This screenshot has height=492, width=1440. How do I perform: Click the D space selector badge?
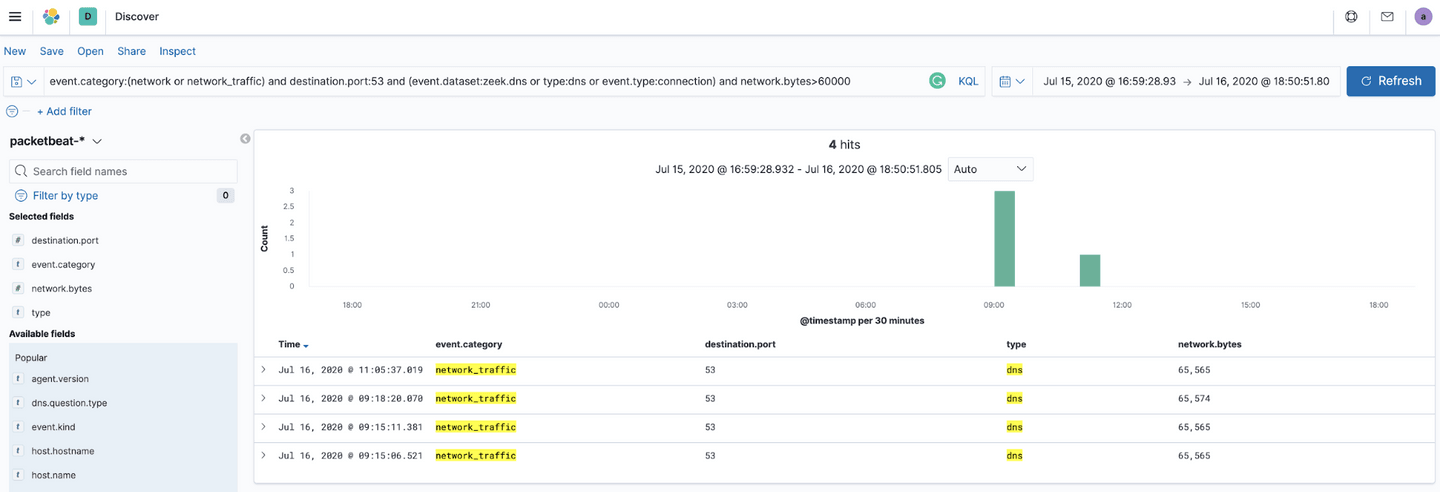(x=88, y=17)
